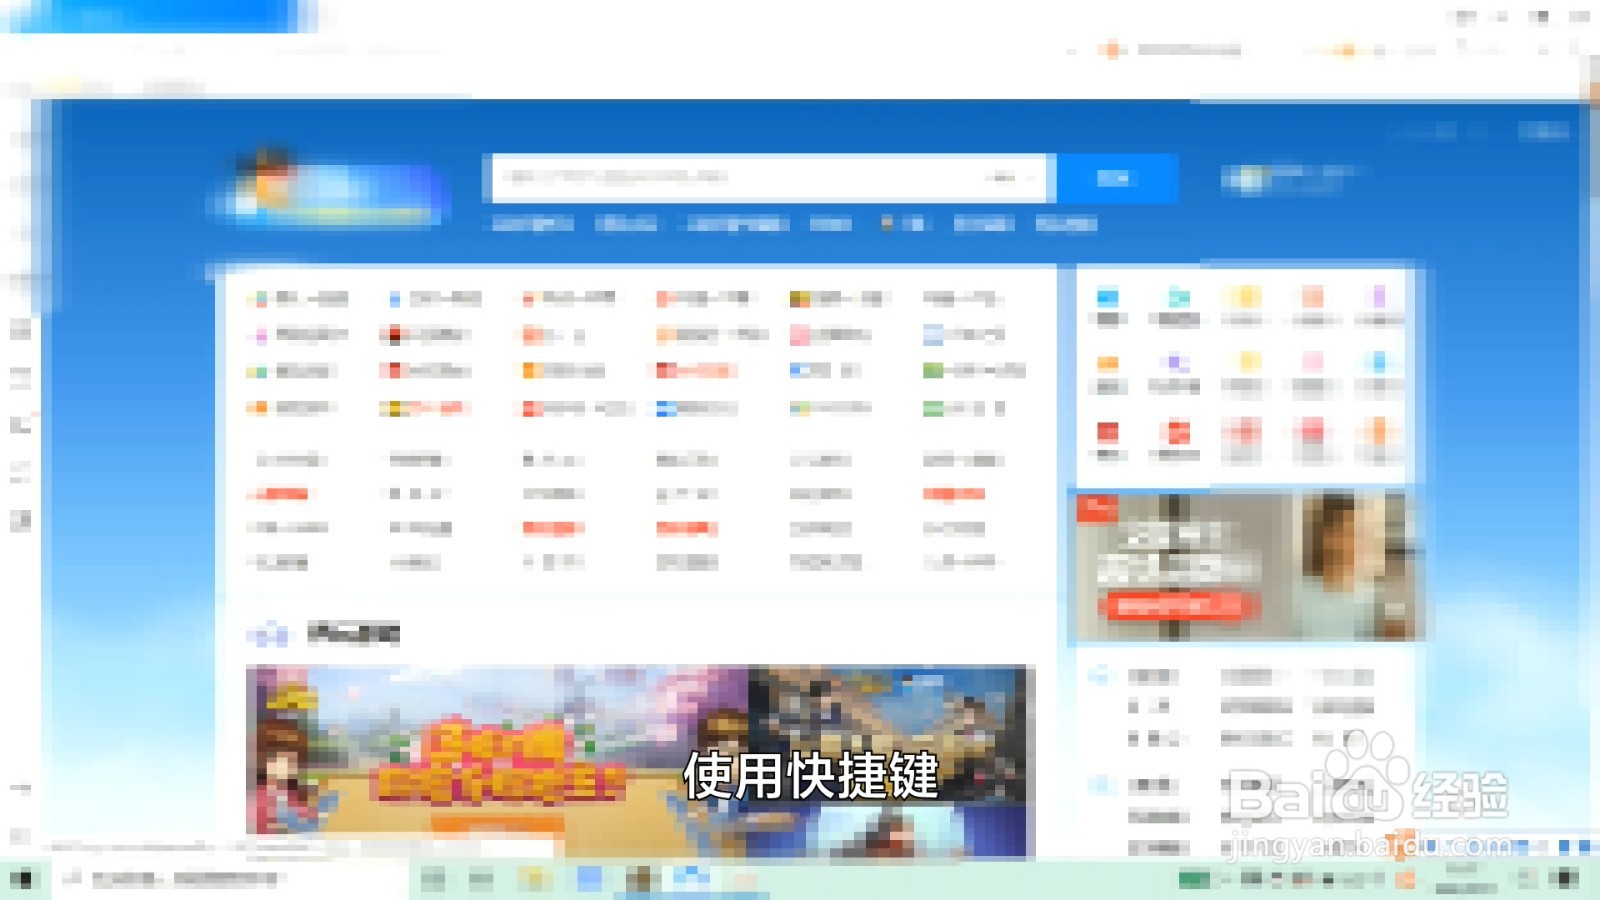Click the purple app icon in the right panel
The width and height of the screenshot is (1600, 900).
[1175, 362]
